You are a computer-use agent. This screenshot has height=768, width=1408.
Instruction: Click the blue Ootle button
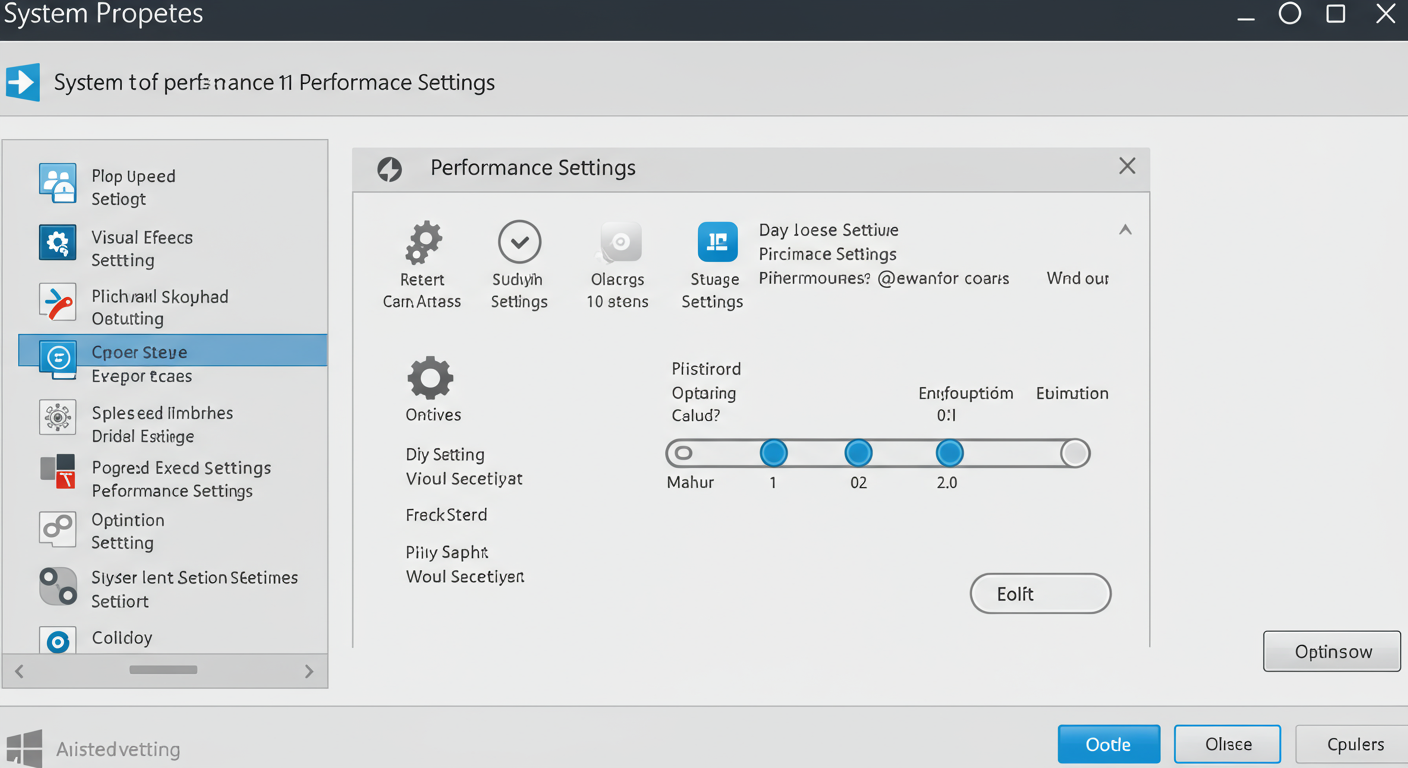pos(1109,745)
